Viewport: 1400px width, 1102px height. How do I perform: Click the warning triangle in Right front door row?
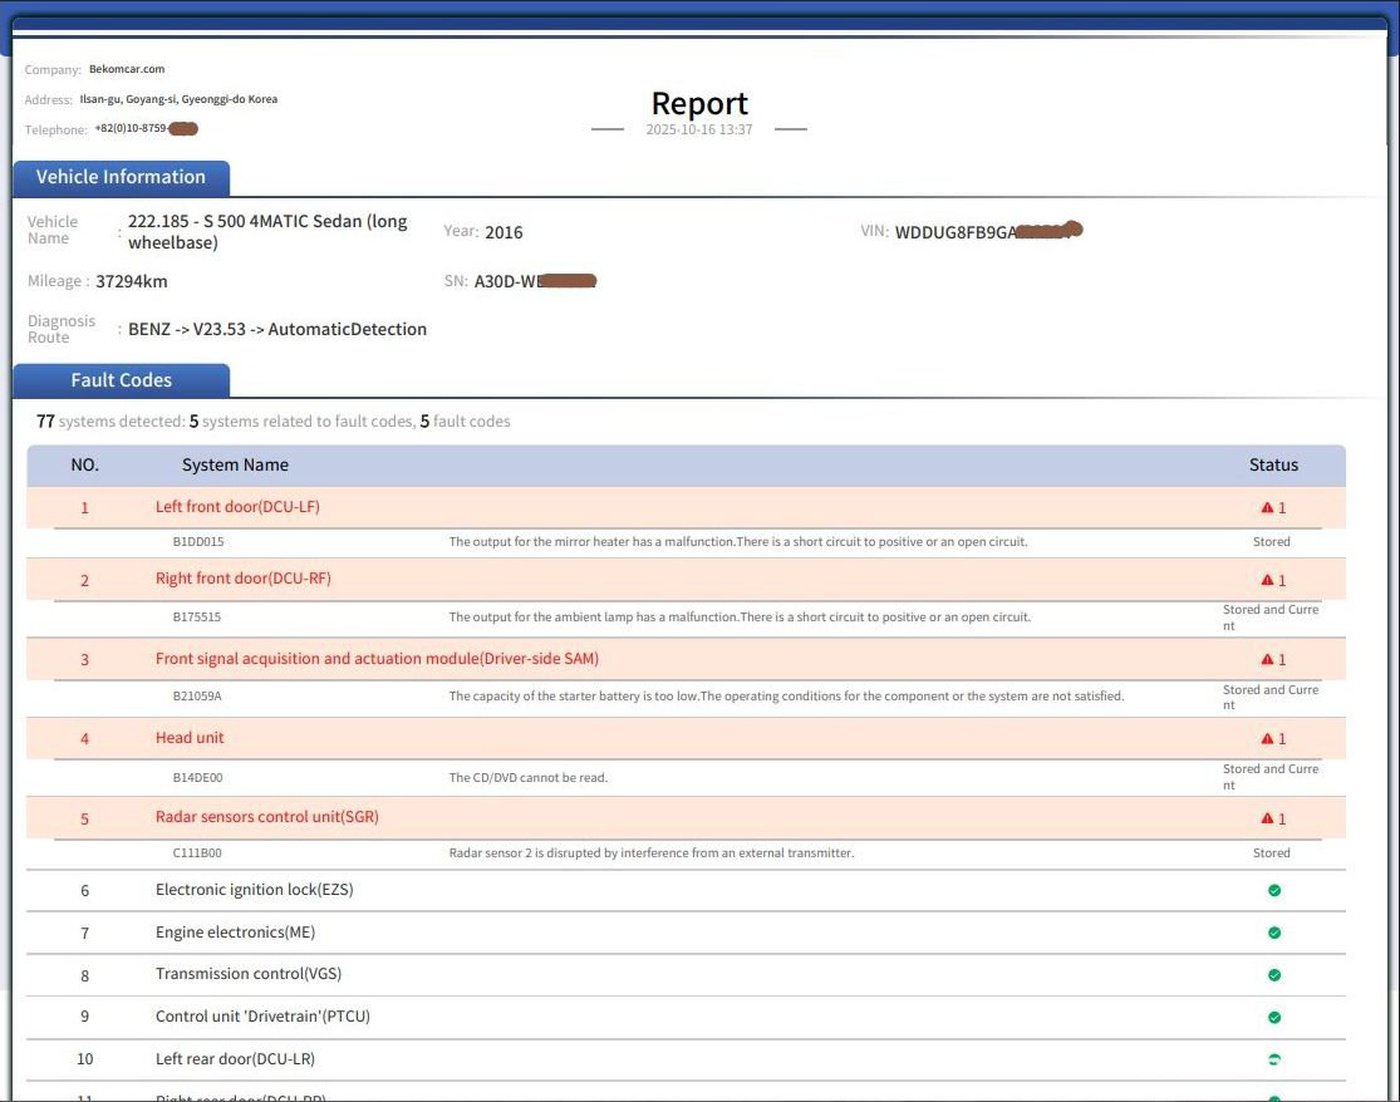coord(1267,580)
